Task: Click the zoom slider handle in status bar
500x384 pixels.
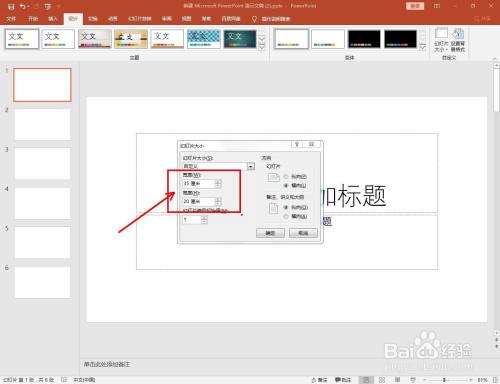Action: click(x=444, y=380)
